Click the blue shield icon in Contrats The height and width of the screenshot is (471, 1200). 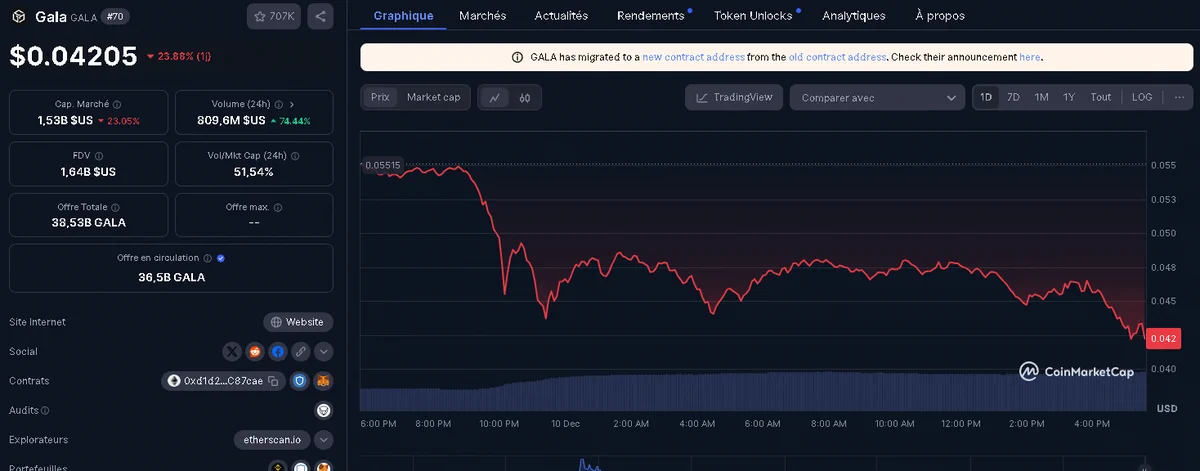pyautogui.click(x=301, y=381)
